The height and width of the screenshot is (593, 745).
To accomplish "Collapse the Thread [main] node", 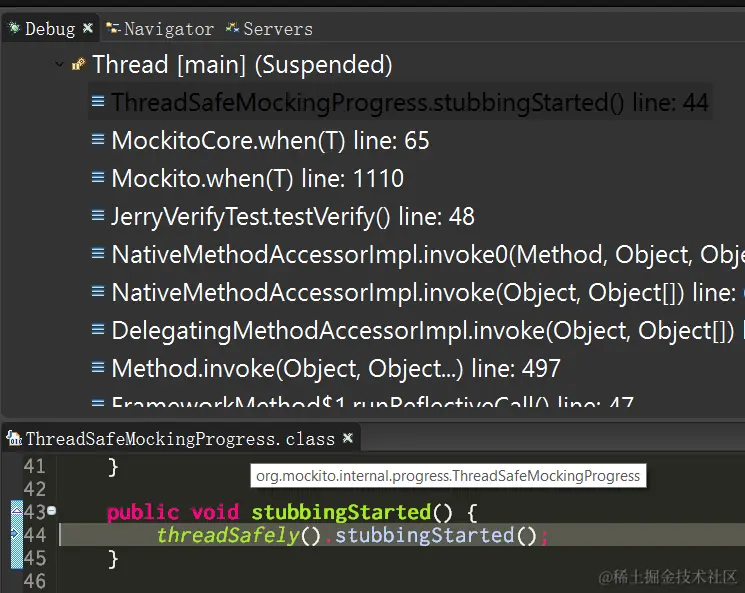I will click(59, 64).
